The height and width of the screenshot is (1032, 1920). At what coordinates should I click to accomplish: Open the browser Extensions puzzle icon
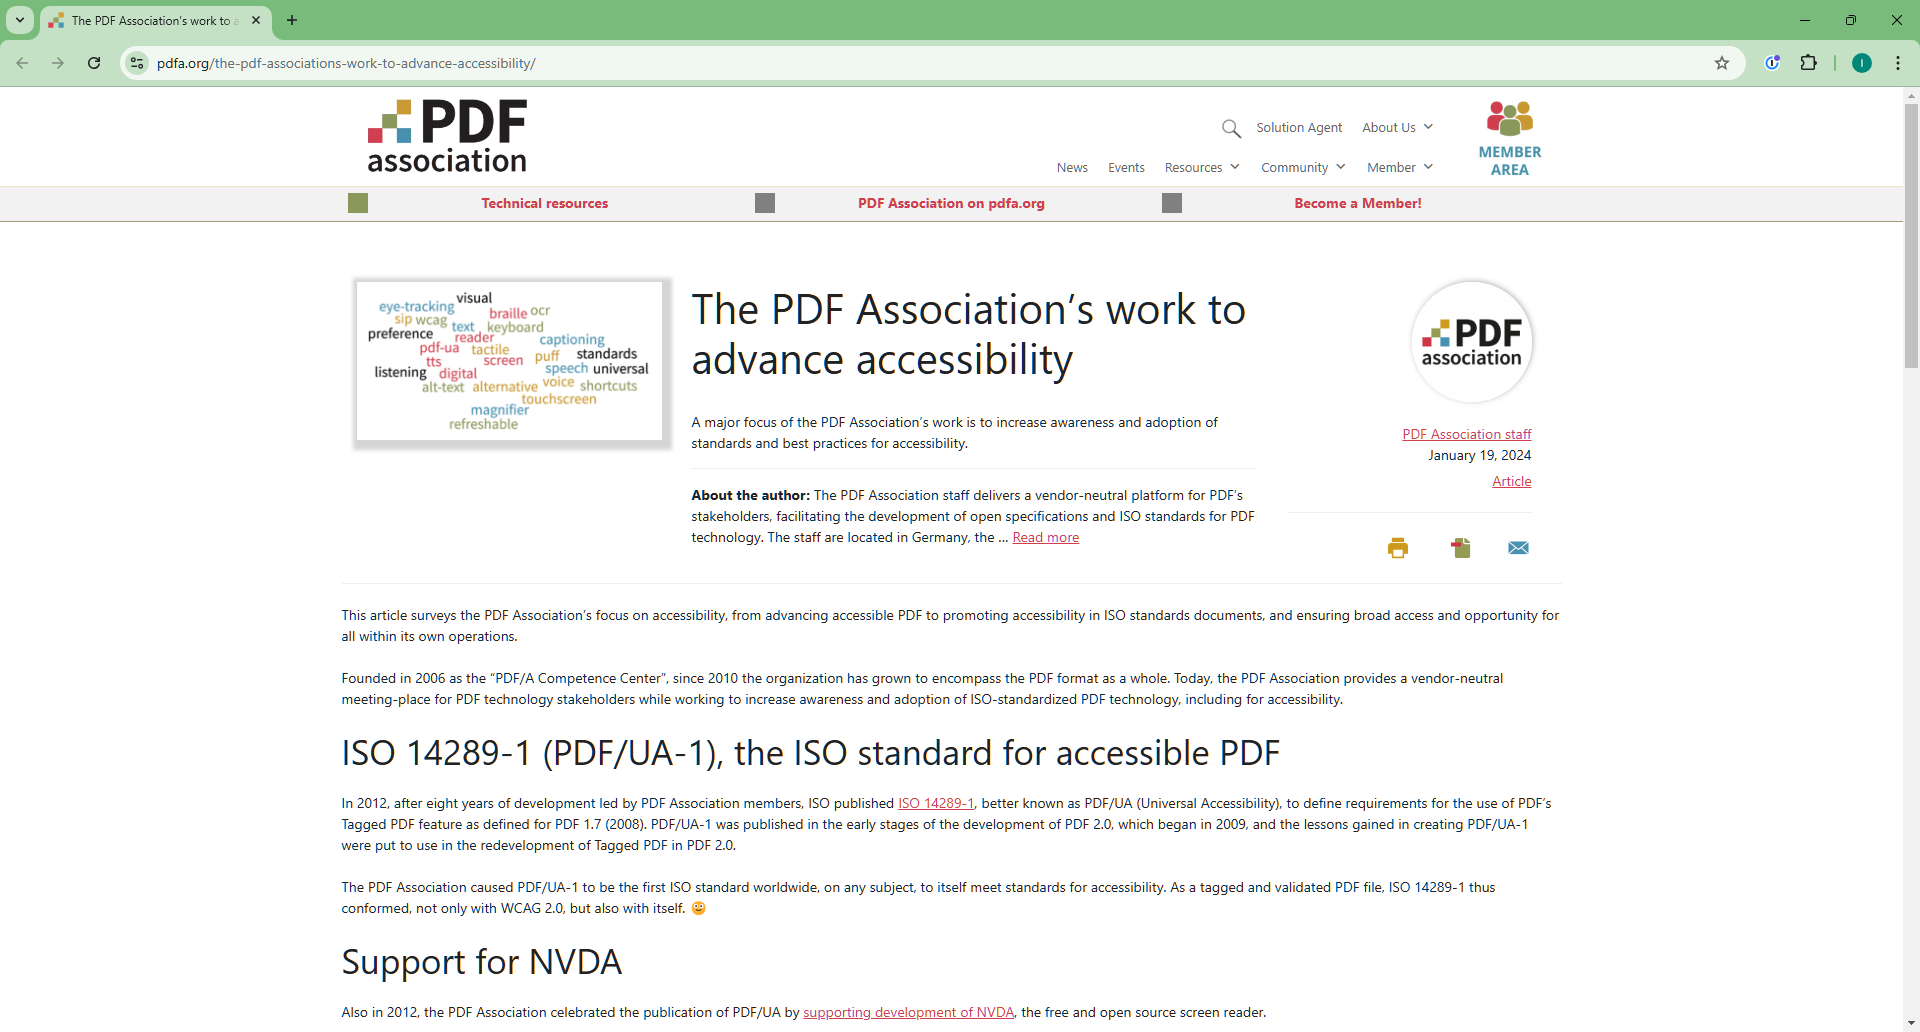coord(1808,63)
